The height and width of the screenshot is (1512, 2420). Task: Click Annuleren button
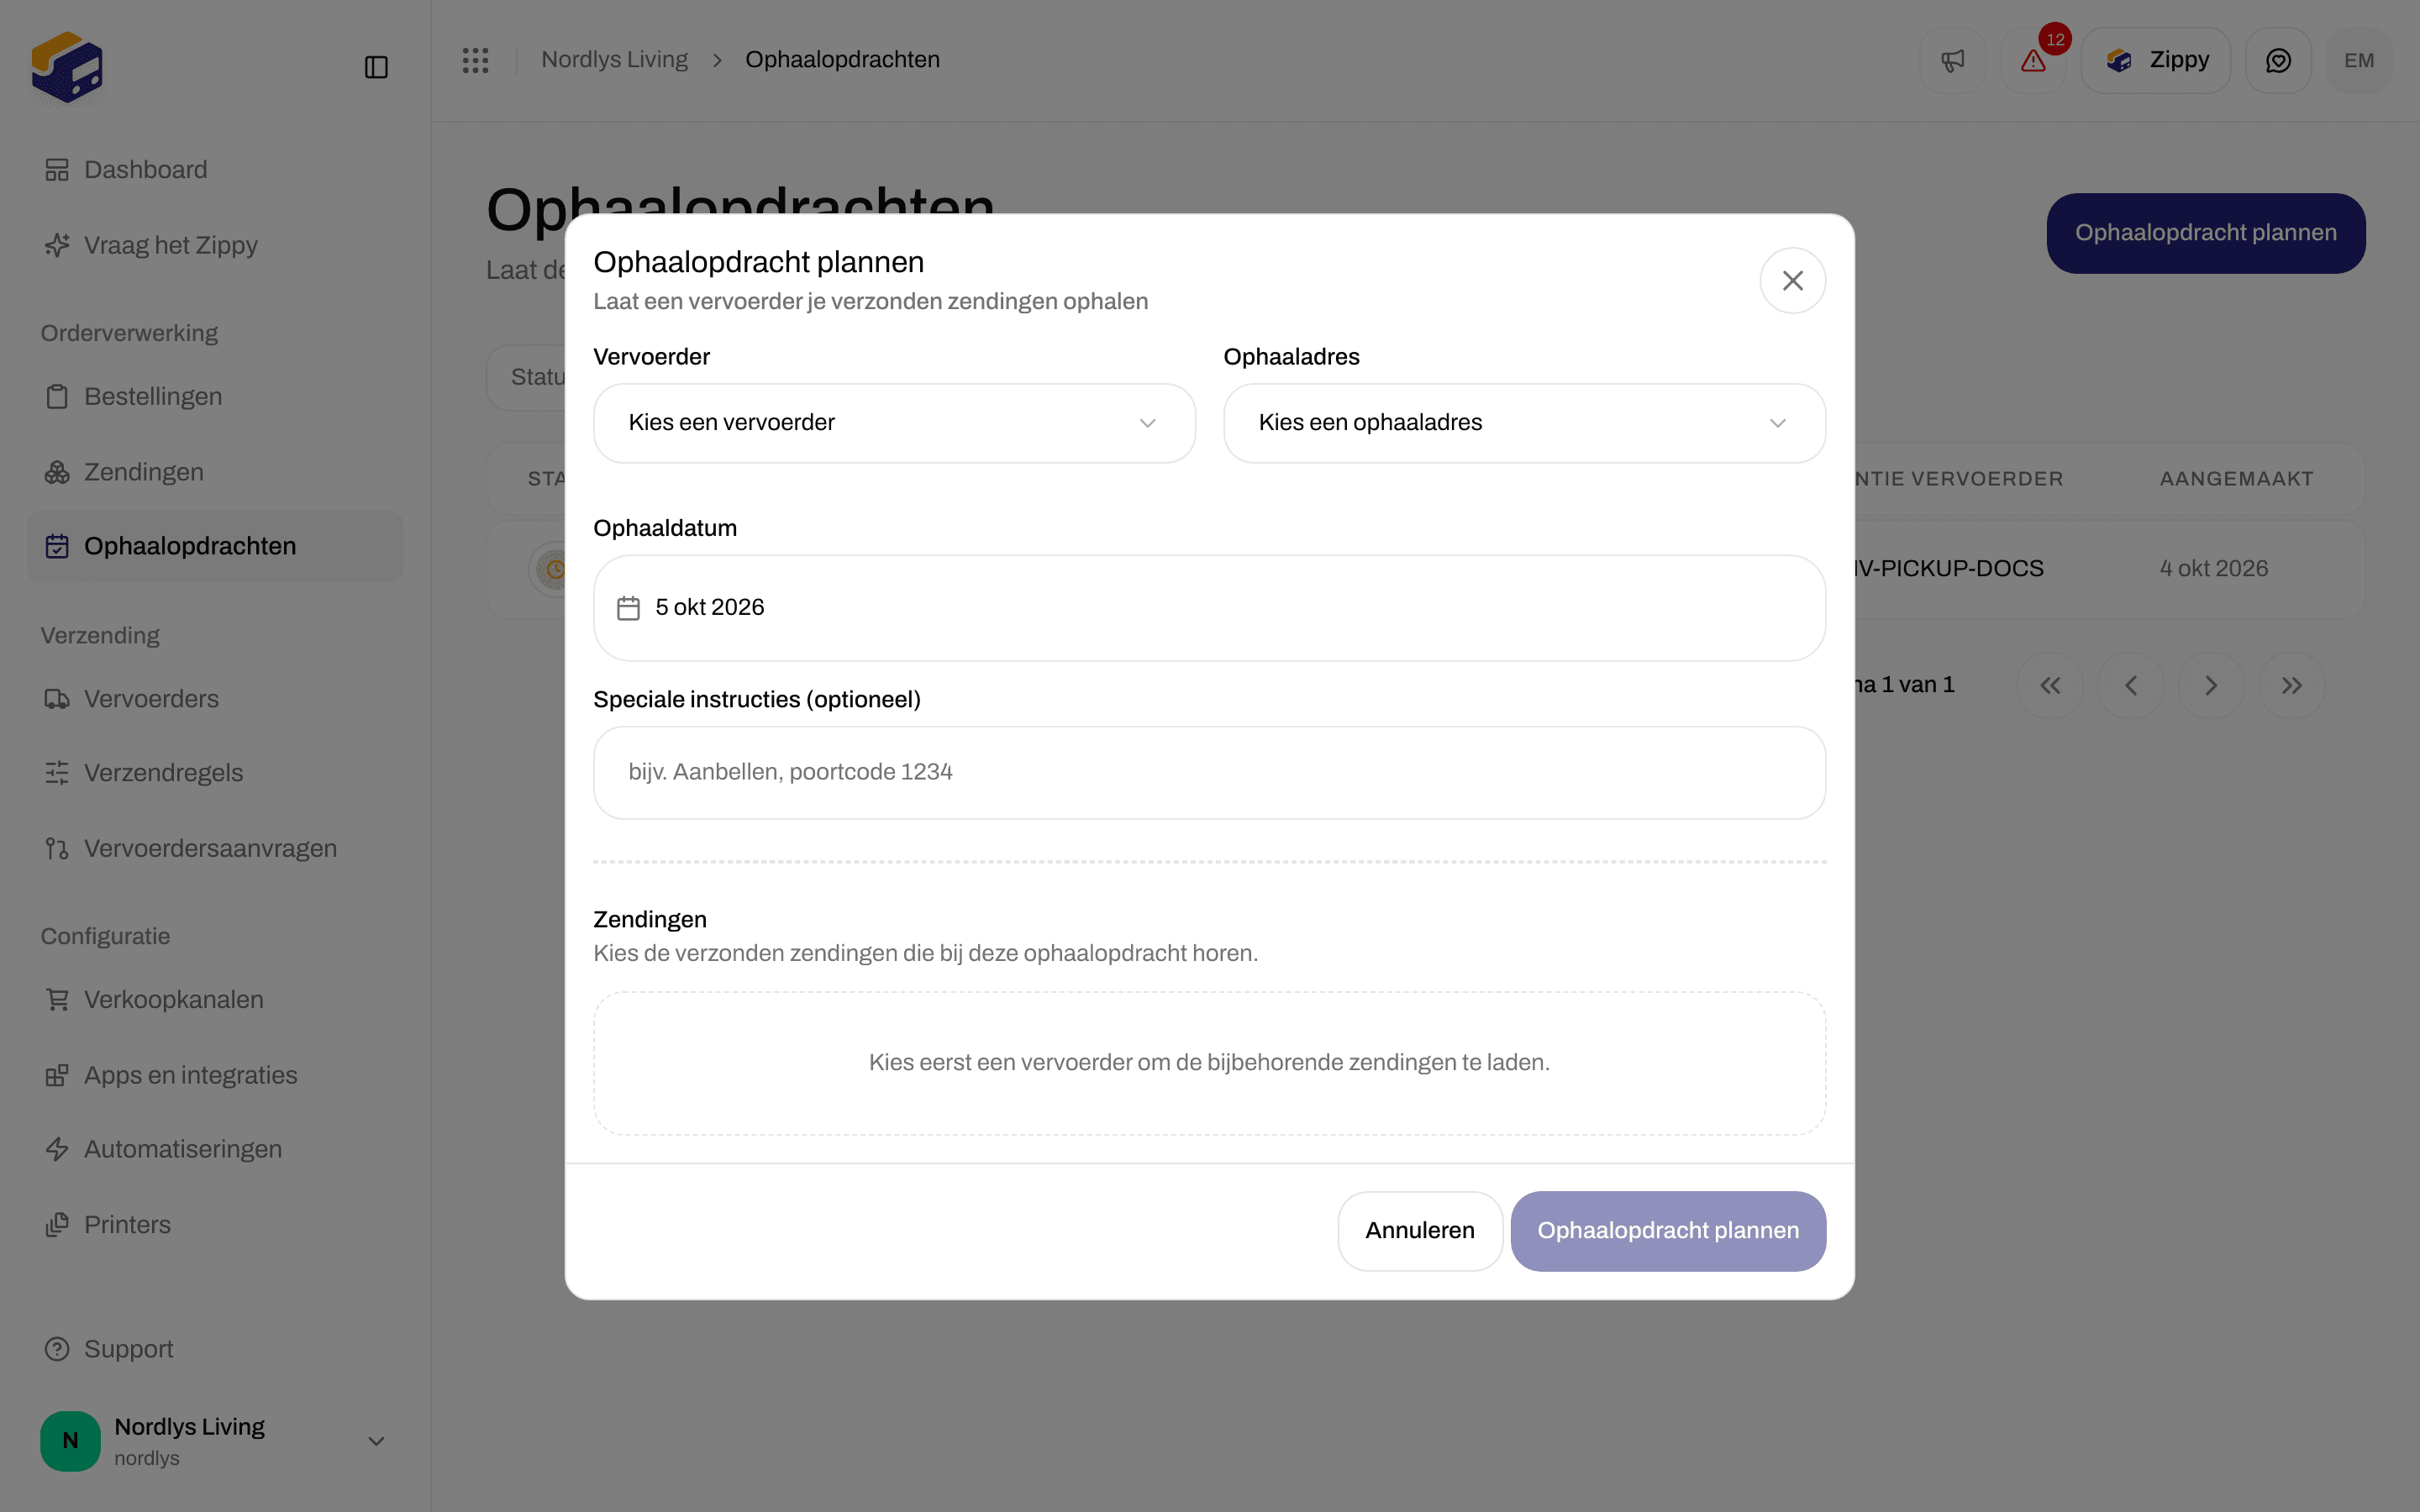[x=1420, y=1231]
